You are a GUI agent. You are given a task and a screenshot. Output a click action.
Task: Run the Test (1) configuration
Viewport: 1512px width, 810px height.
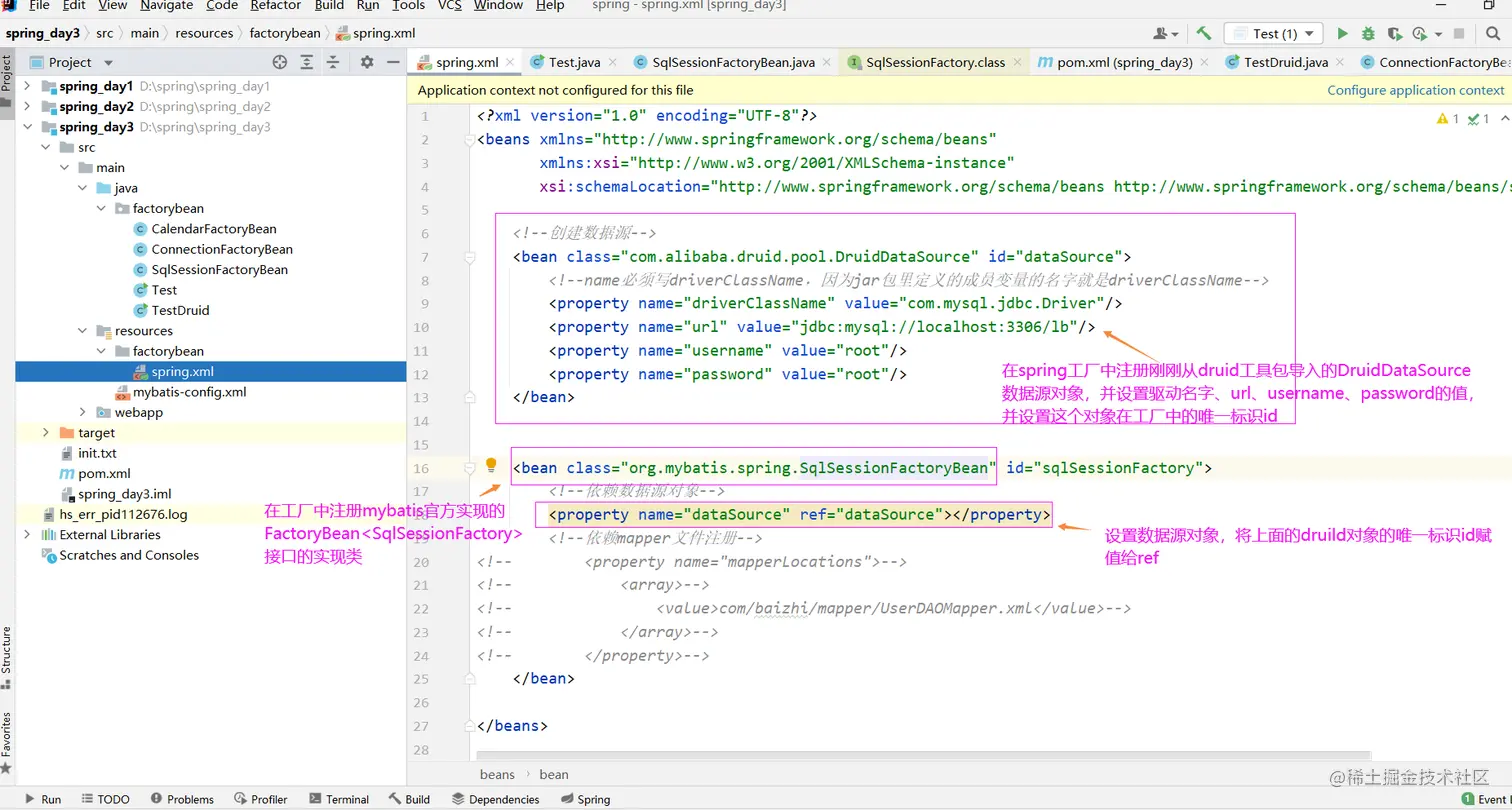click(1343, 33)
